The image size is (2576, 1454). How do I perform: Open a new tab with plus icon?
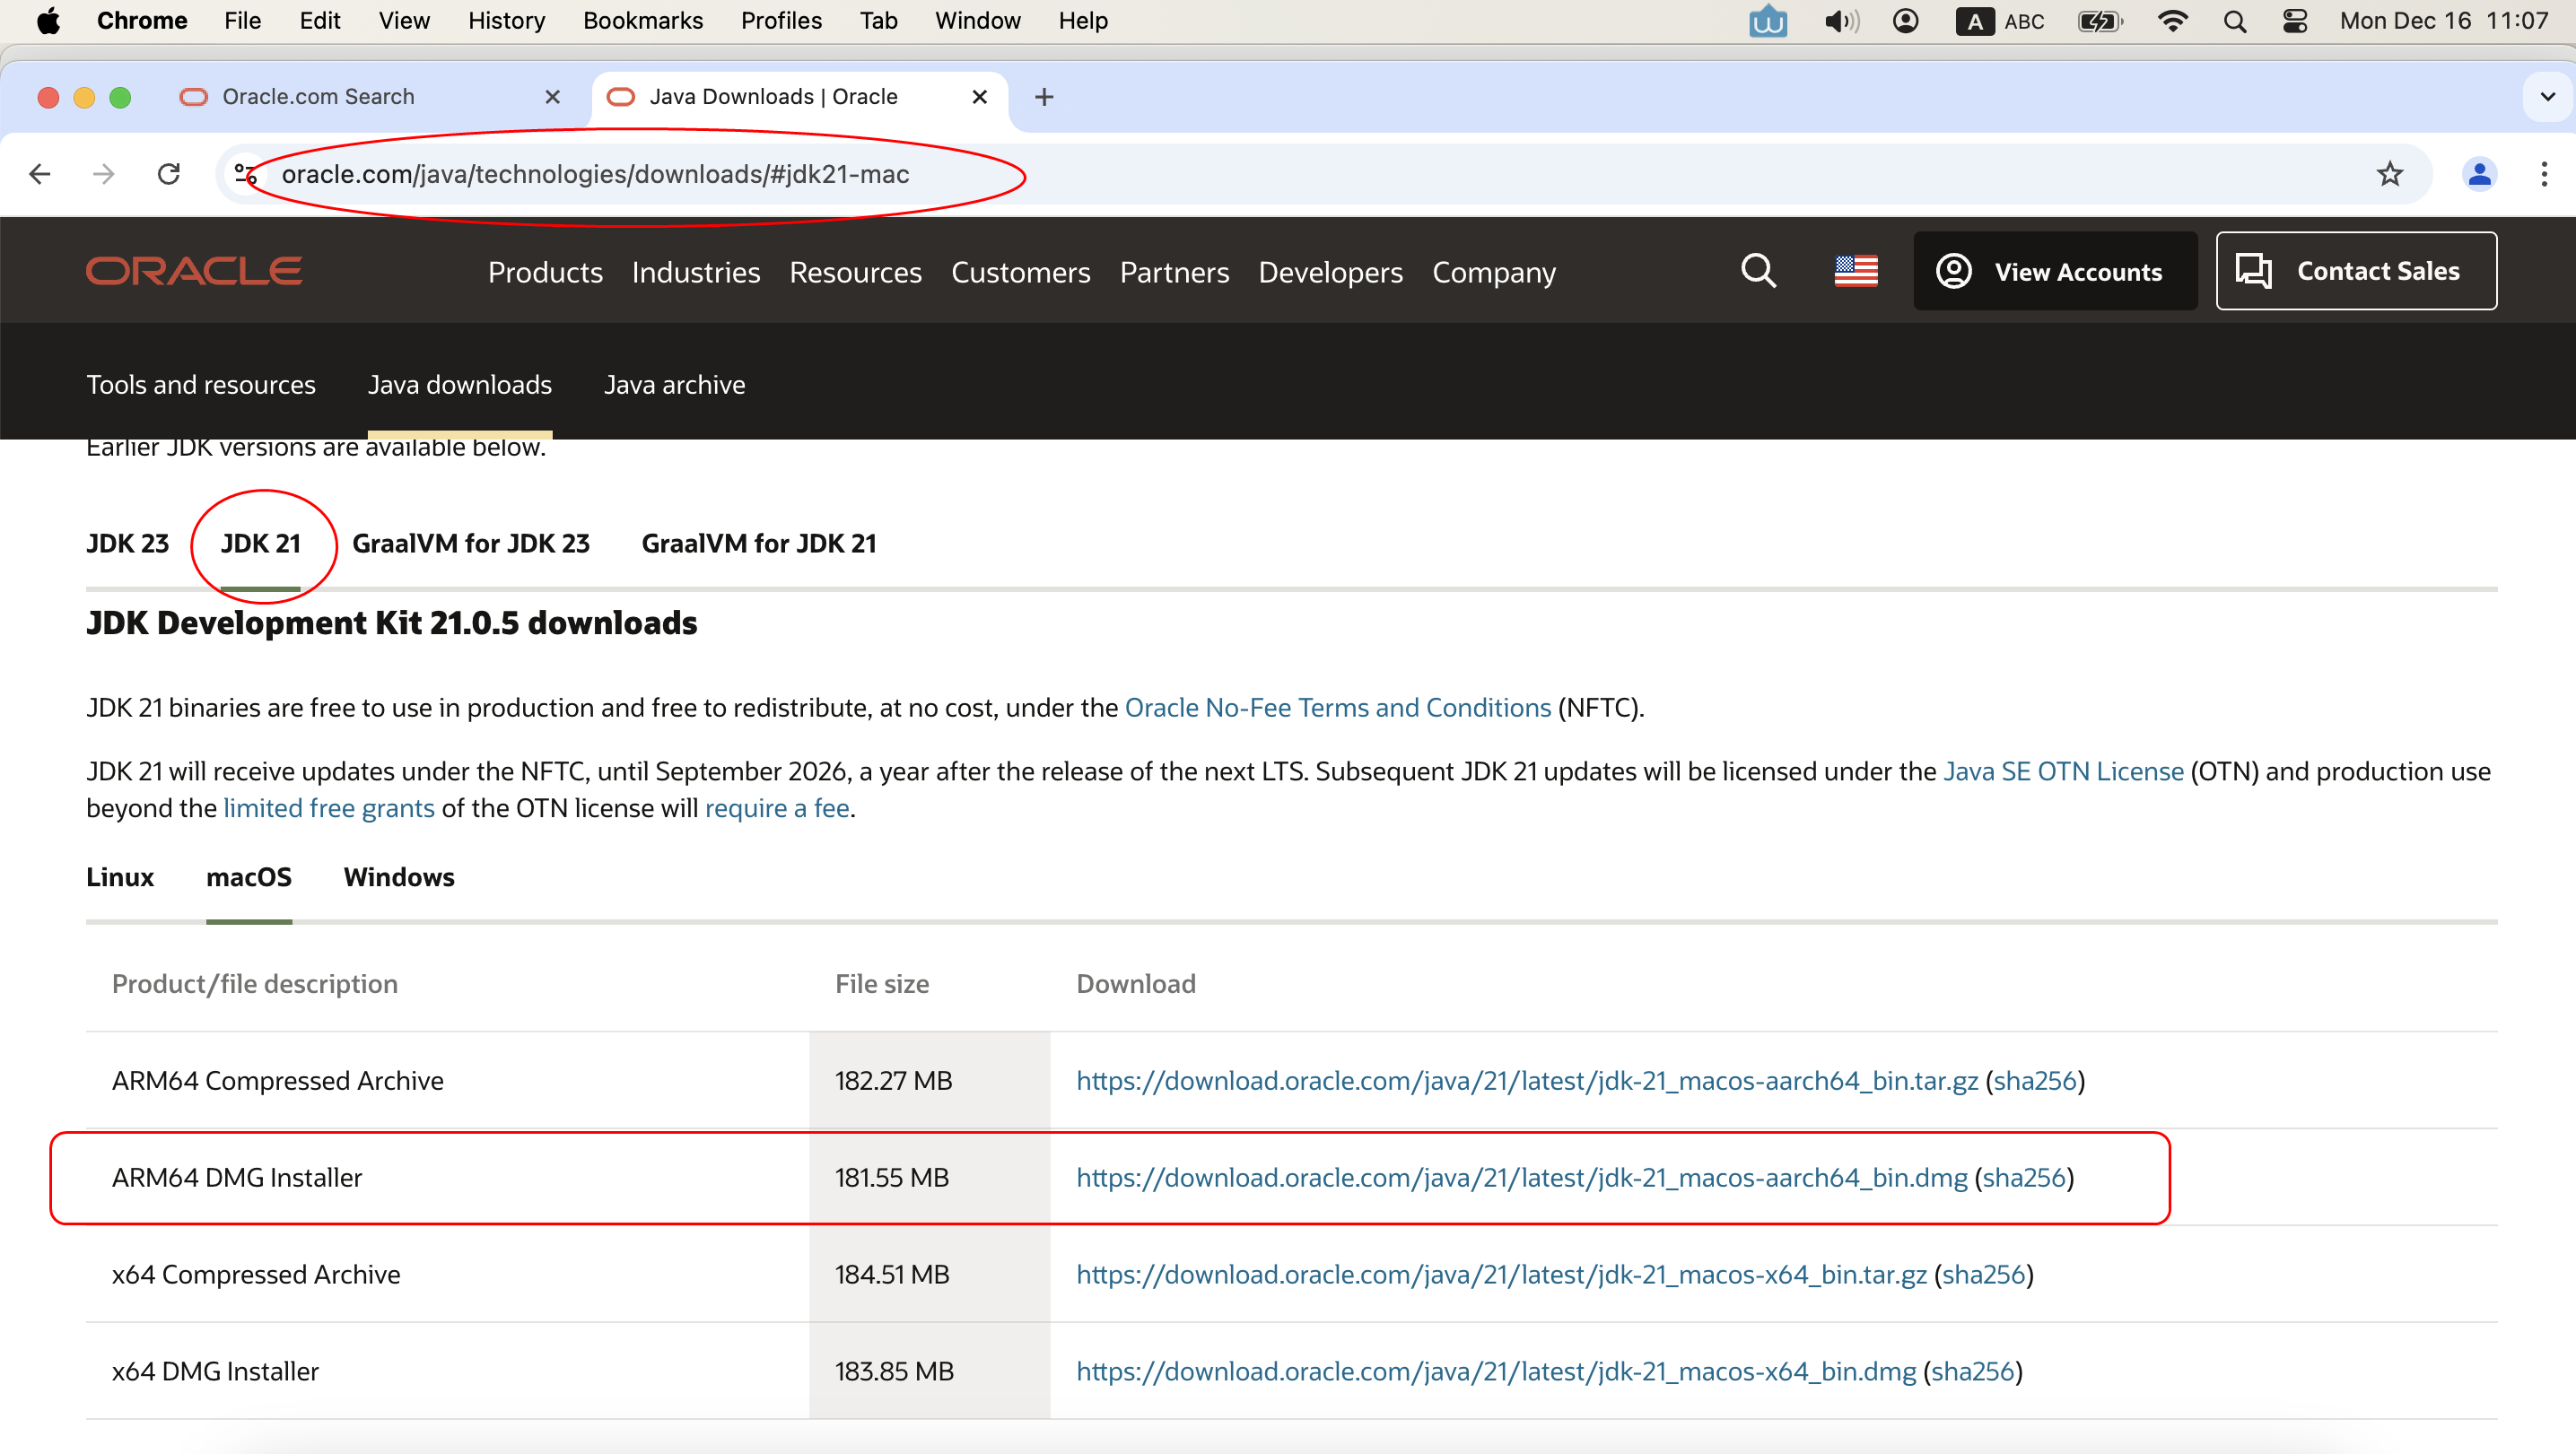[x=1044, y=97]
